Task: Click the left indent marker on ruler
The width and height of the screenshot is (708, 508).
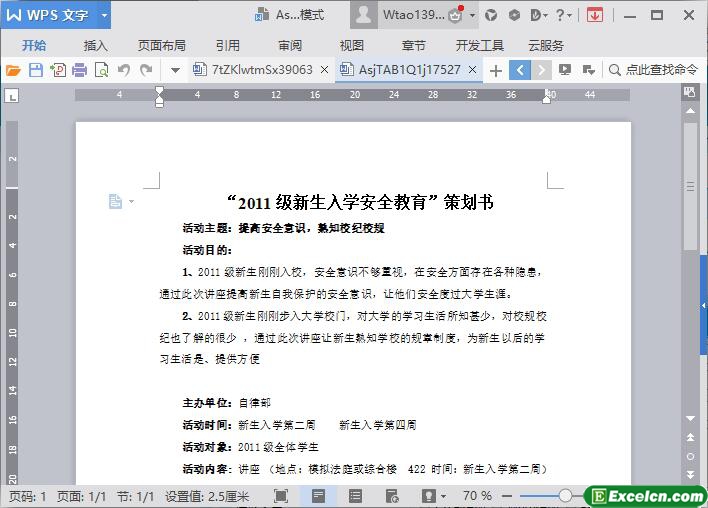Action: [x=159, y=102]
